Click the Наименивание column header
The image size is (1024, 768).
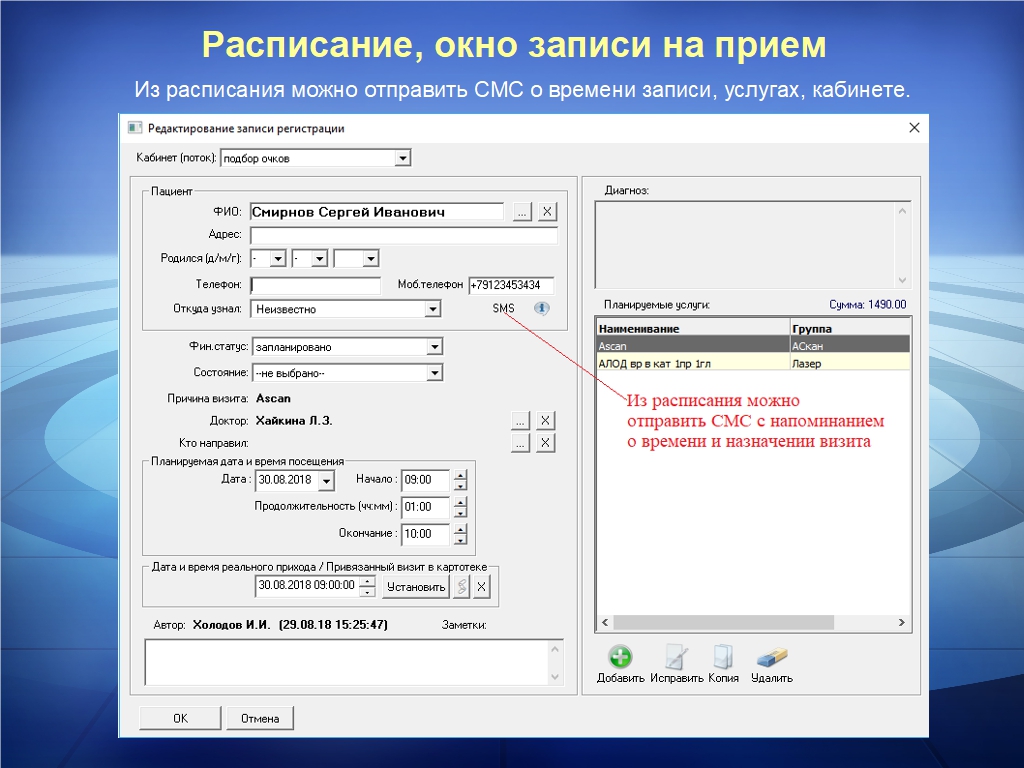tap(692, 328)
